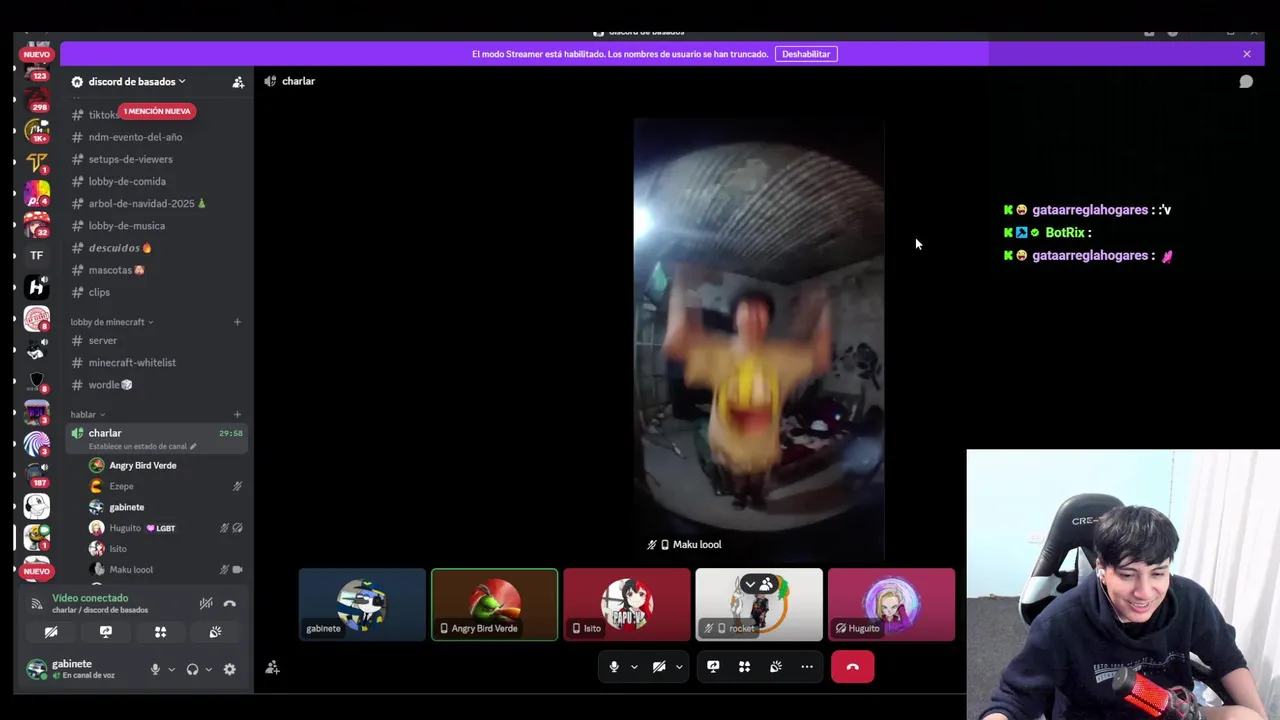Add a channel to lobby de minecraft
The image size is (1280, 720).
coord(237,322)
